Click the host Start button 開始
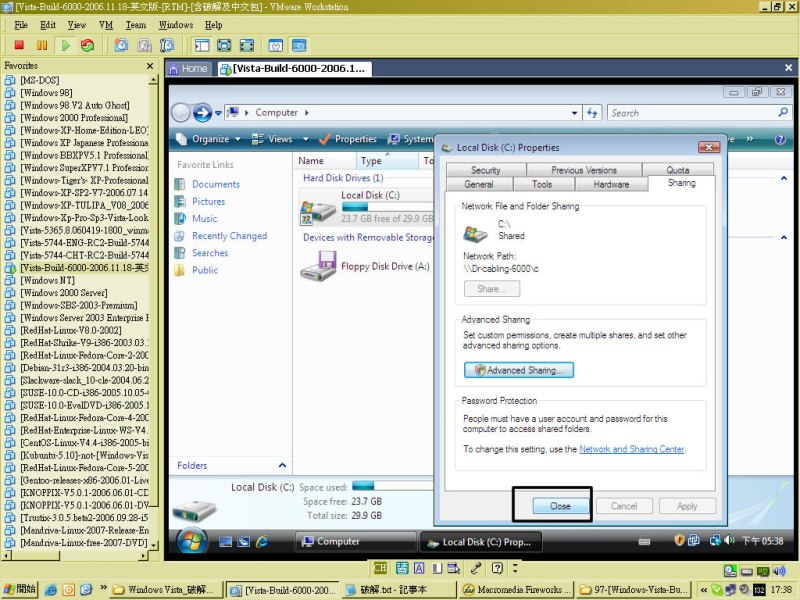The height and width of the screenshot is (600, 800). [x=19, y=589]
